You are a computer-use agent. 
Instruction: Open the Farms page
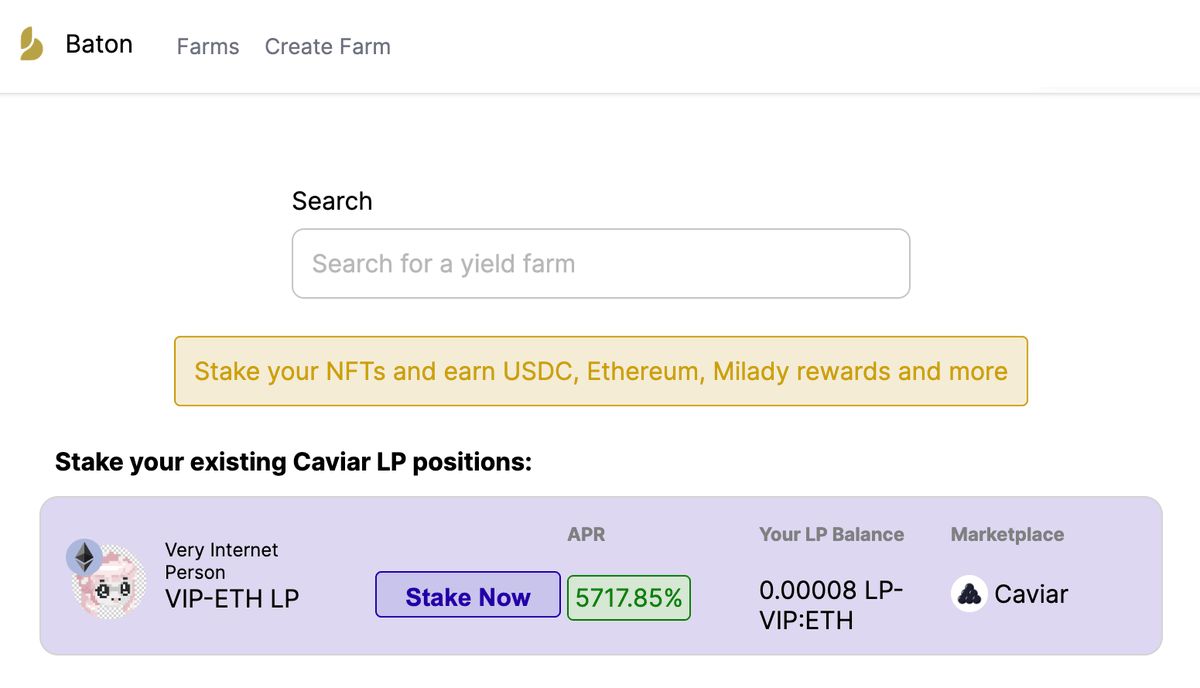click(208, 46)
